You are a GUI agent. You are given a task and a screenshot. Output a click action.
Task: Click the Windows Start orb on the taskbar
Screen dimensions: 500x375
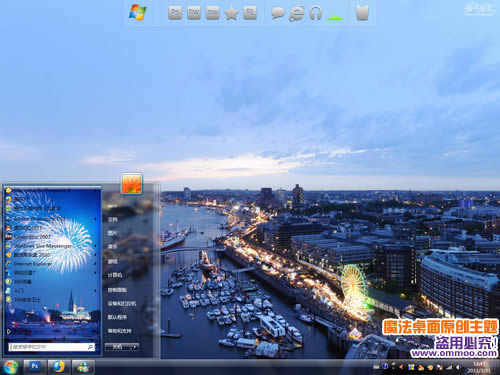[10, 367]
